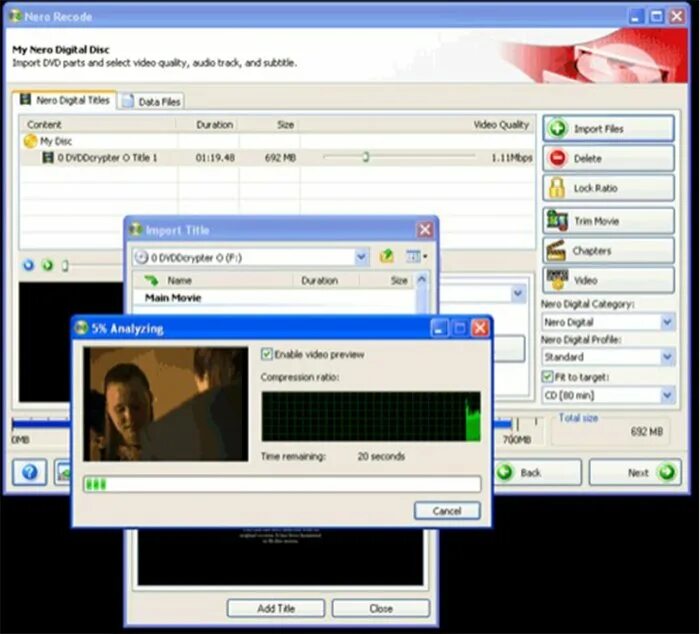
Task: Select the Main Movie entry in Import Title
Action: point(173,298)
